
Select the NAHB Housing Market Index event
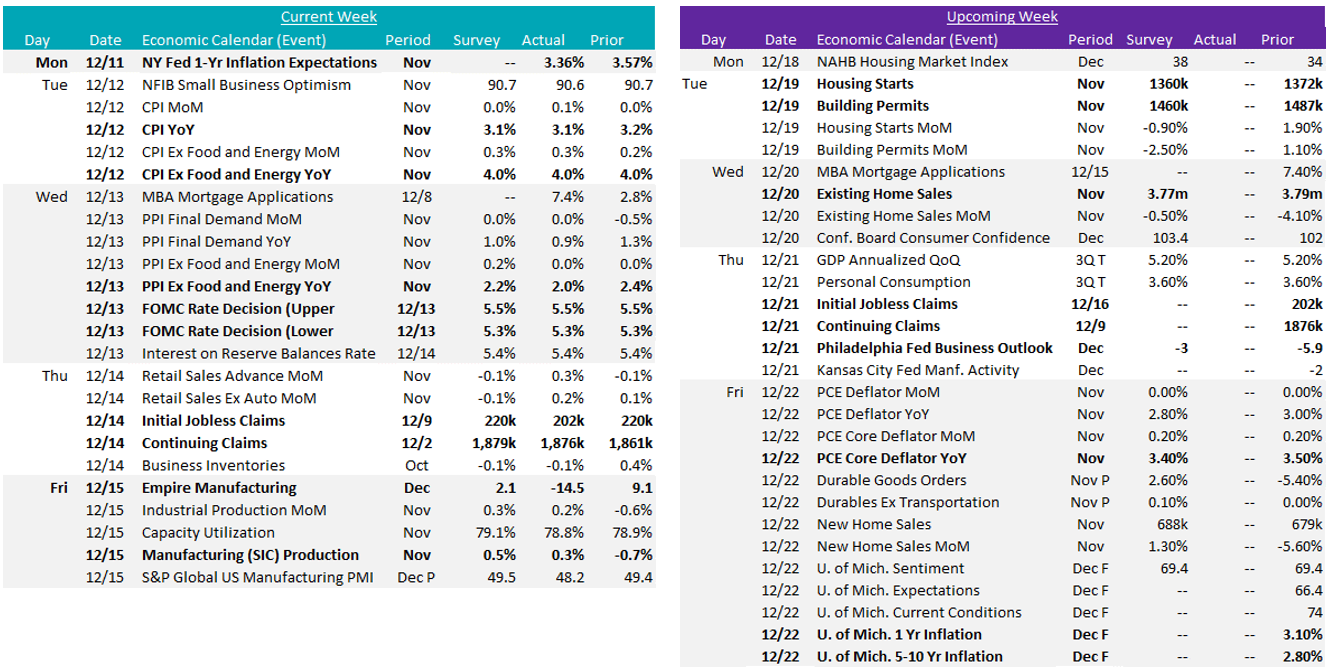(912, 62)
